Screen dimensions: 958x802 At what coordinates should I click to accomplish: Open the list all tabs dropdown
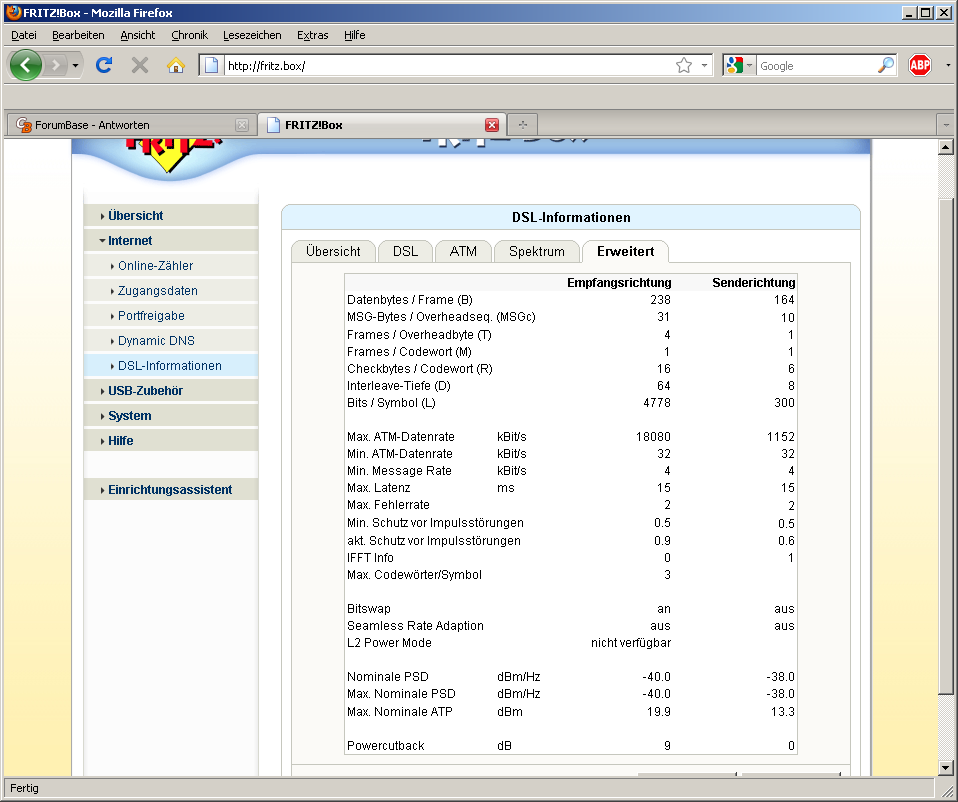click(x=946, y=125)
